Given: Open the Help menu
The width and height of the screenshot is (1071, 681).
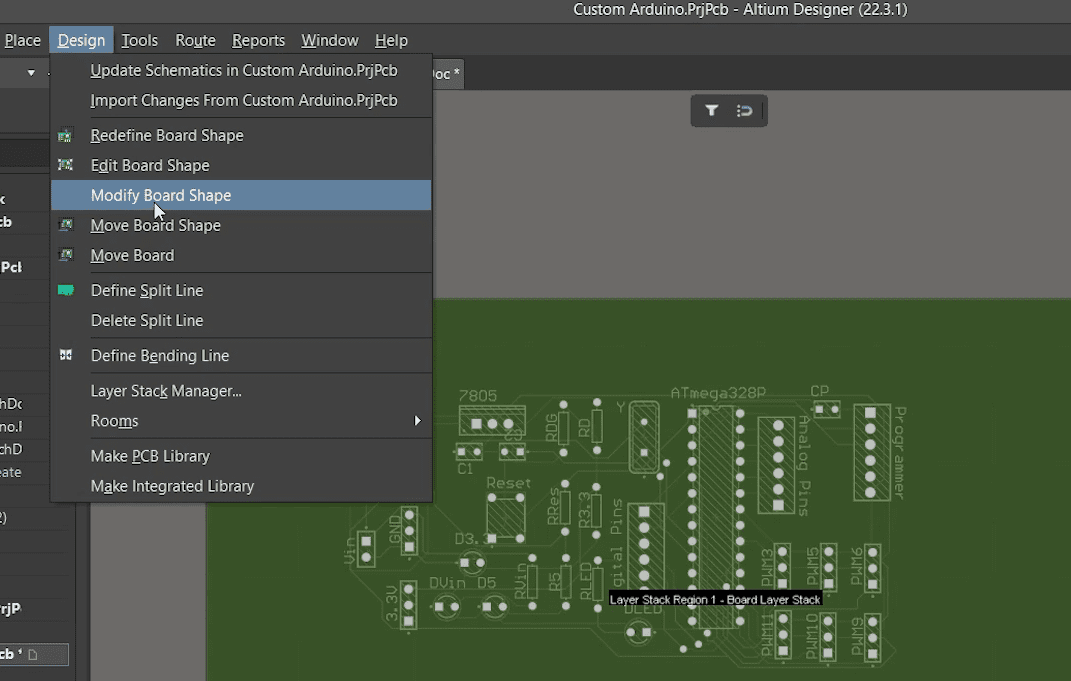Looking at the screenshot, I should [x=391, y=40].
